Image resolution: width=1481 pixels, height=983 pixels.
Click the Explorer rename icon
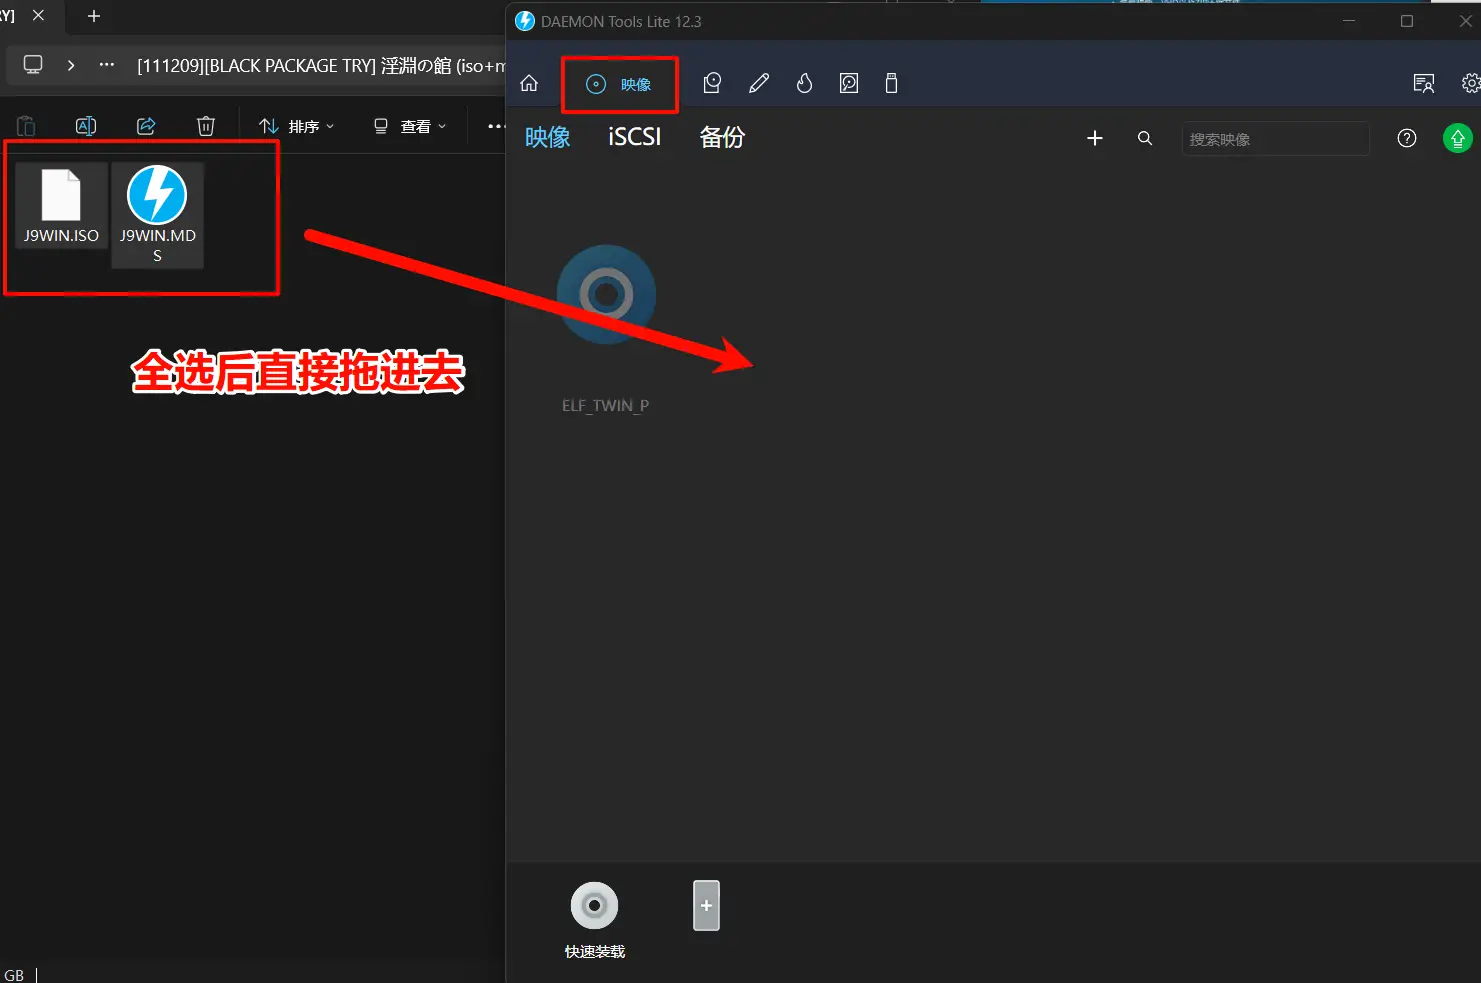[x=86, y=126]
